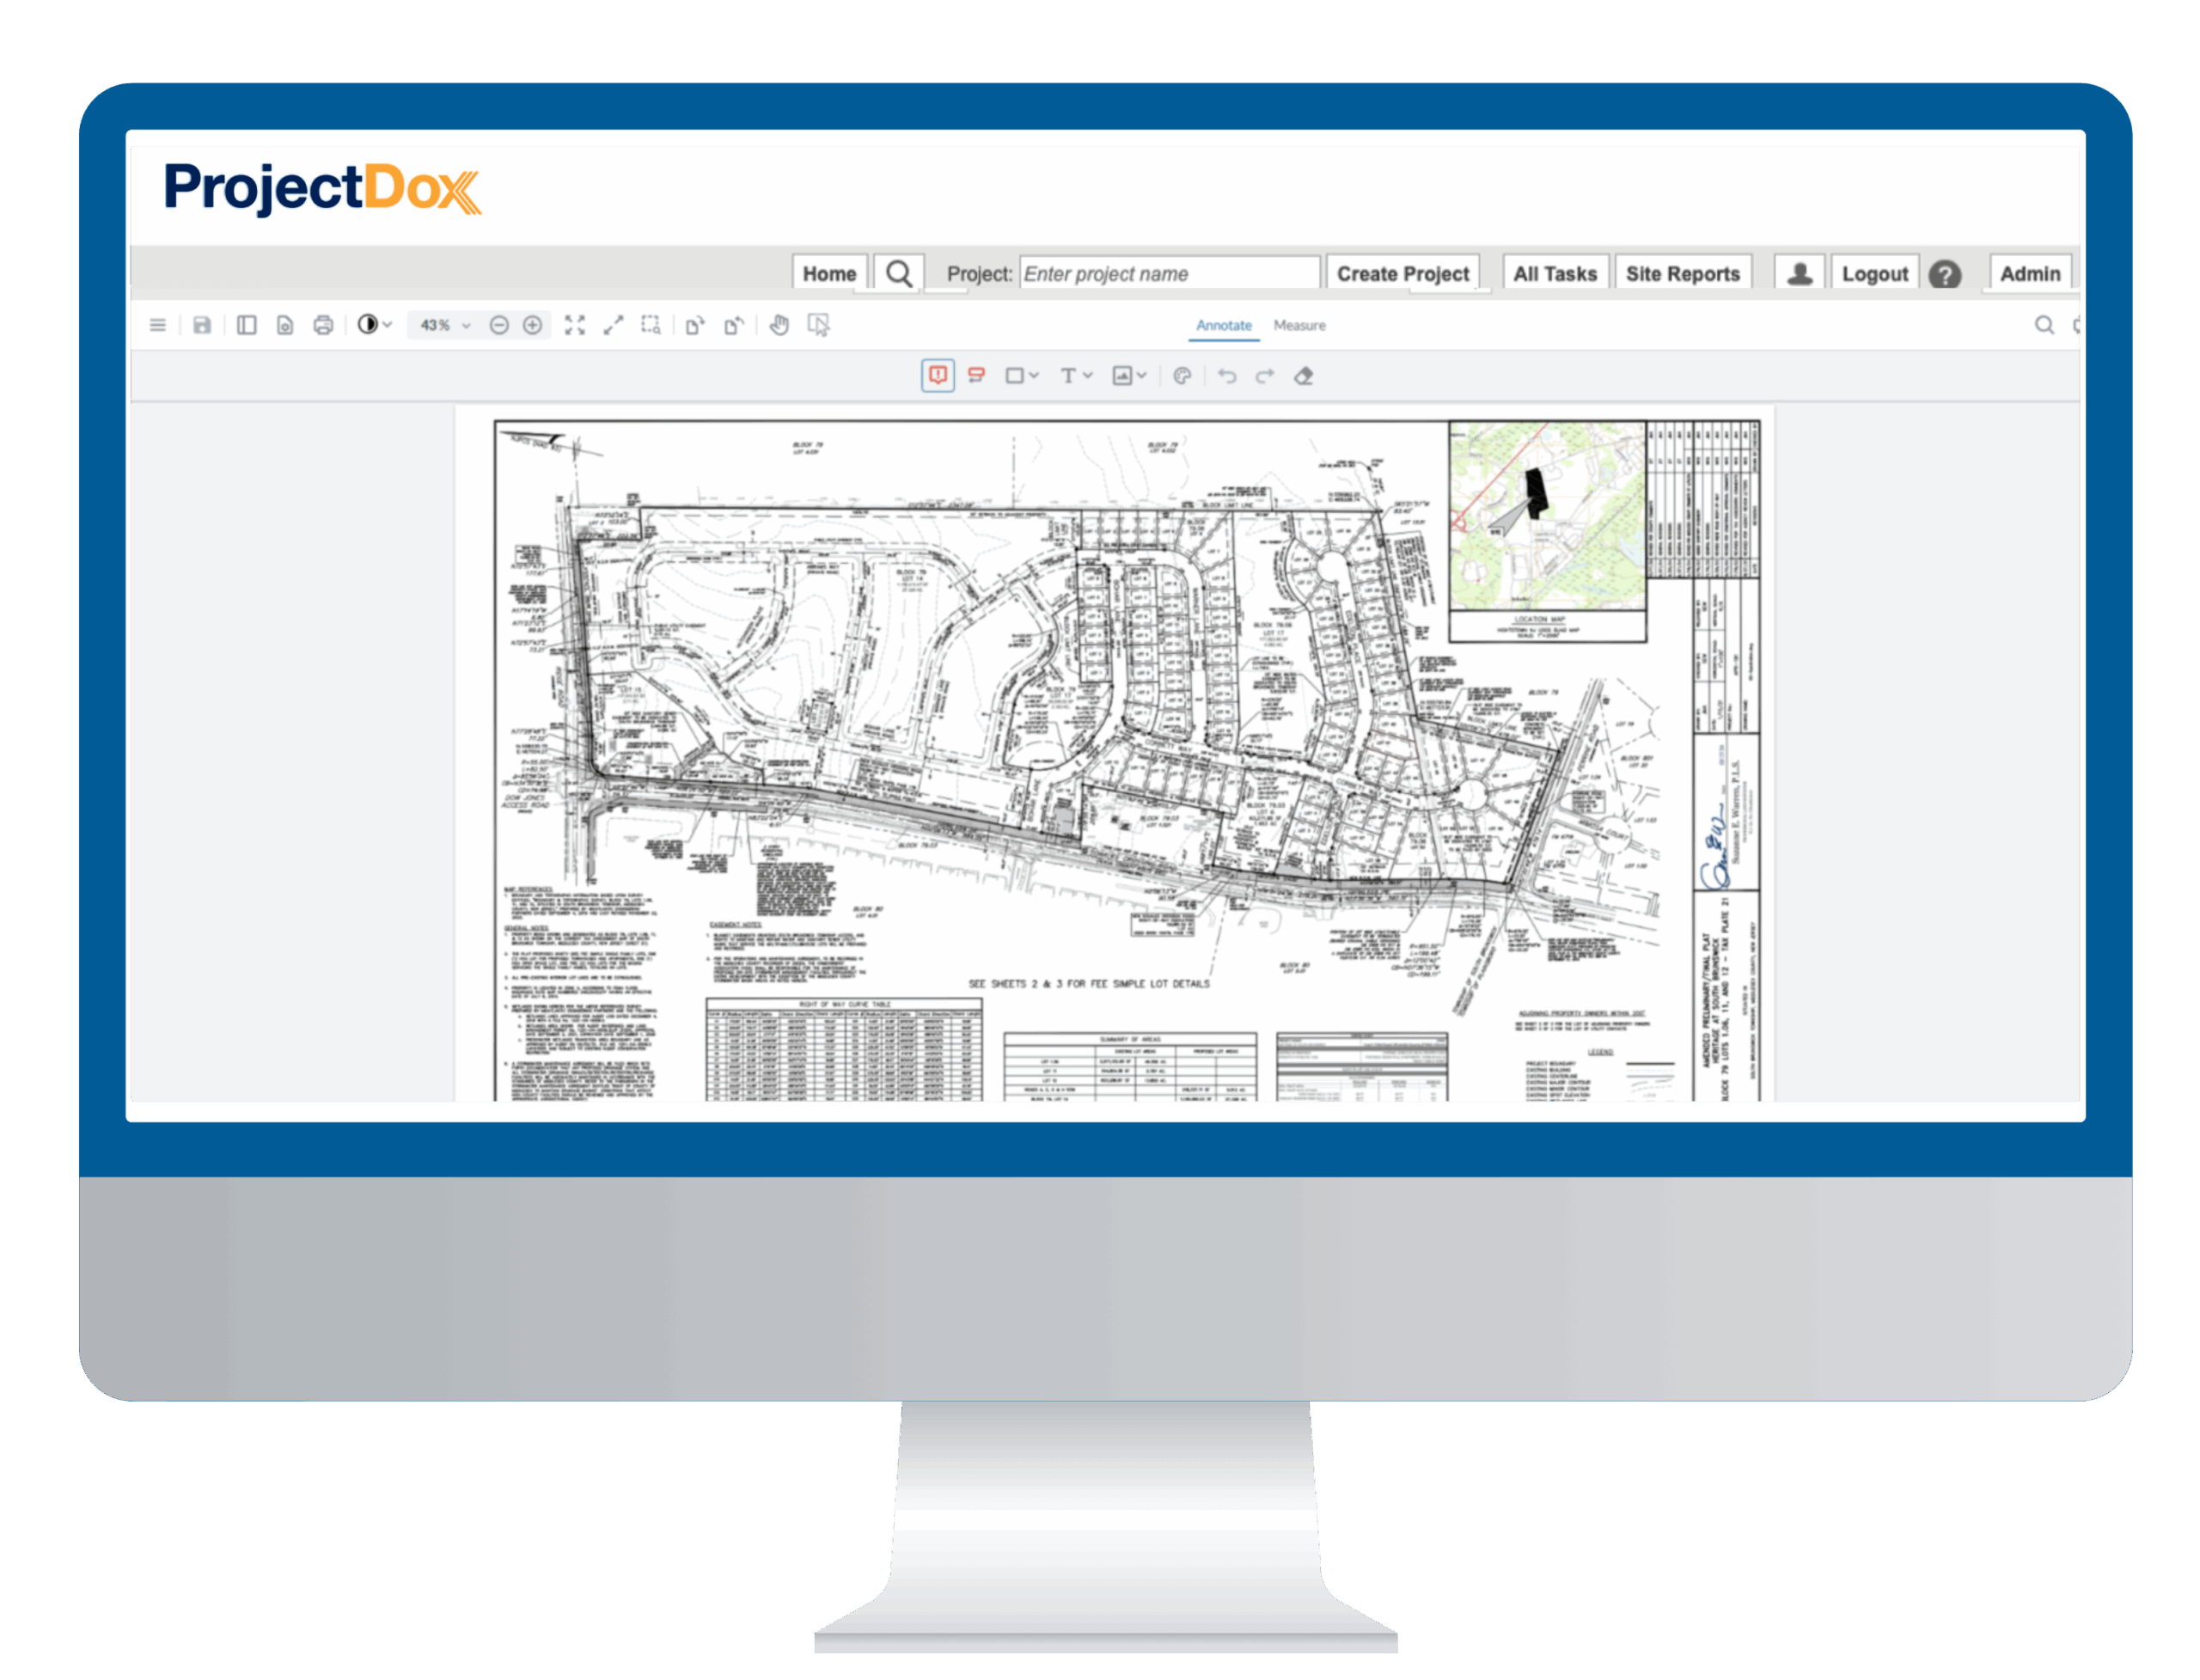Activate the marquee zoom tool

pos(651,325)
